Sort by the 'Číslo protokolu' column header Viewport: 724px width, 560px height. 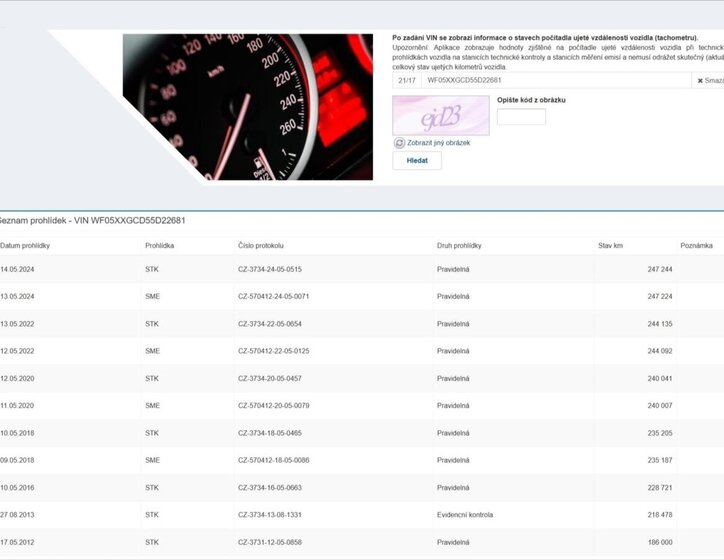click(261, 245)
